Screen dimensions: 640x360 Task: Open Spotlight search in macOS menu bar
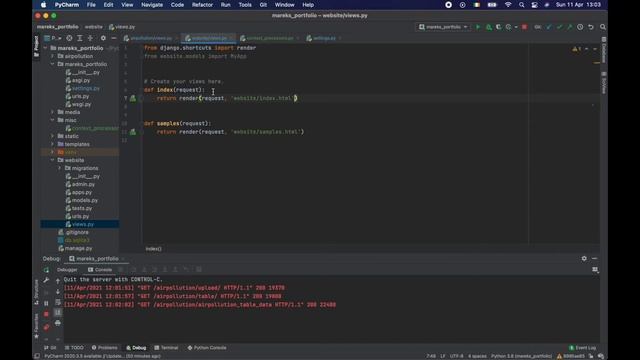tap(522, 5)
